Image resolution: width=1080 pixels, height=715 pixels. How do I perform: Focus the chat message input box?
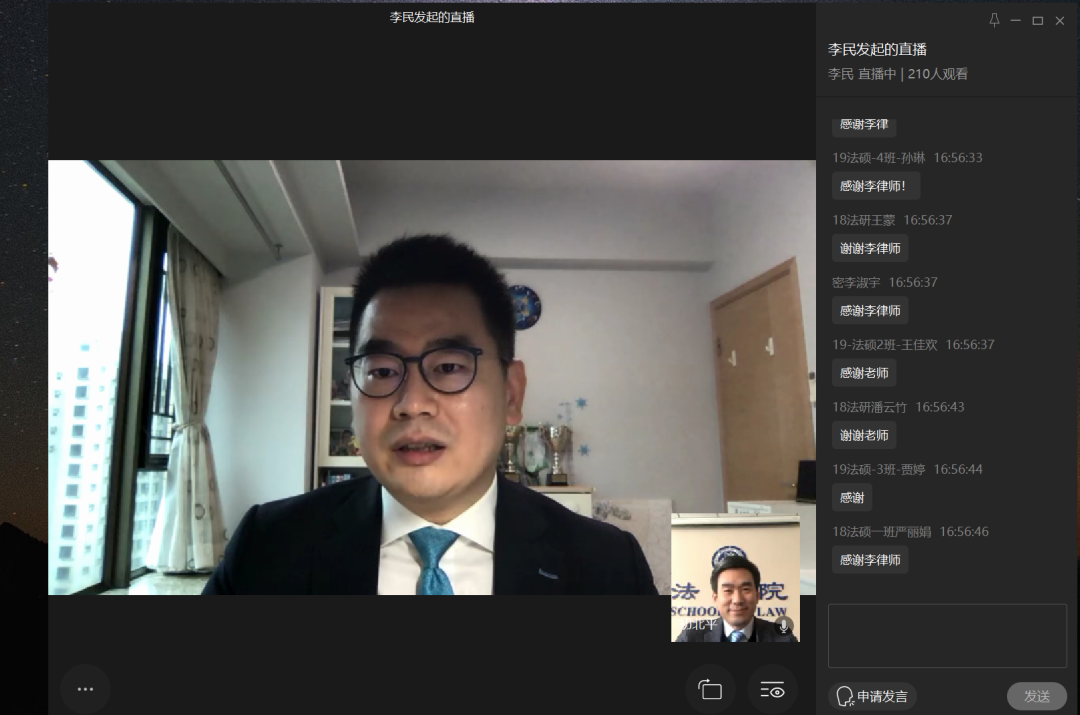[946, 635]
